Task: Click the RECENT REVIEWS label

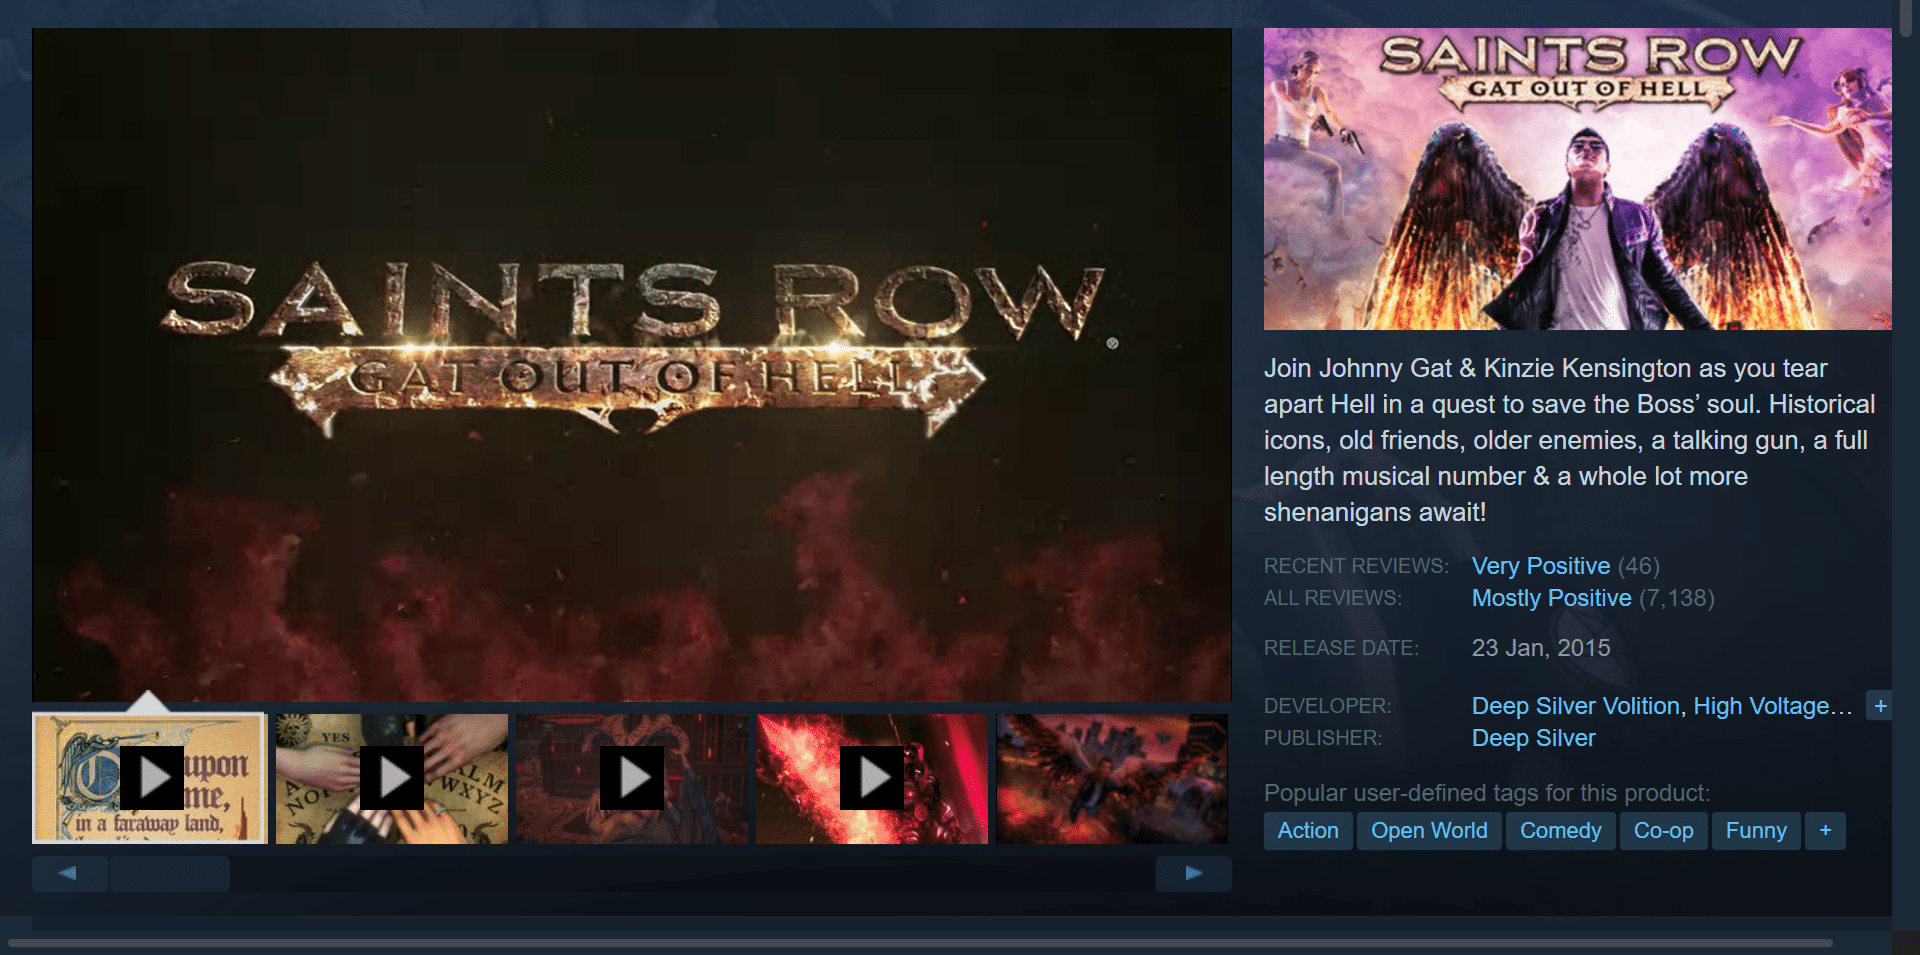Action: [1356, 566]
